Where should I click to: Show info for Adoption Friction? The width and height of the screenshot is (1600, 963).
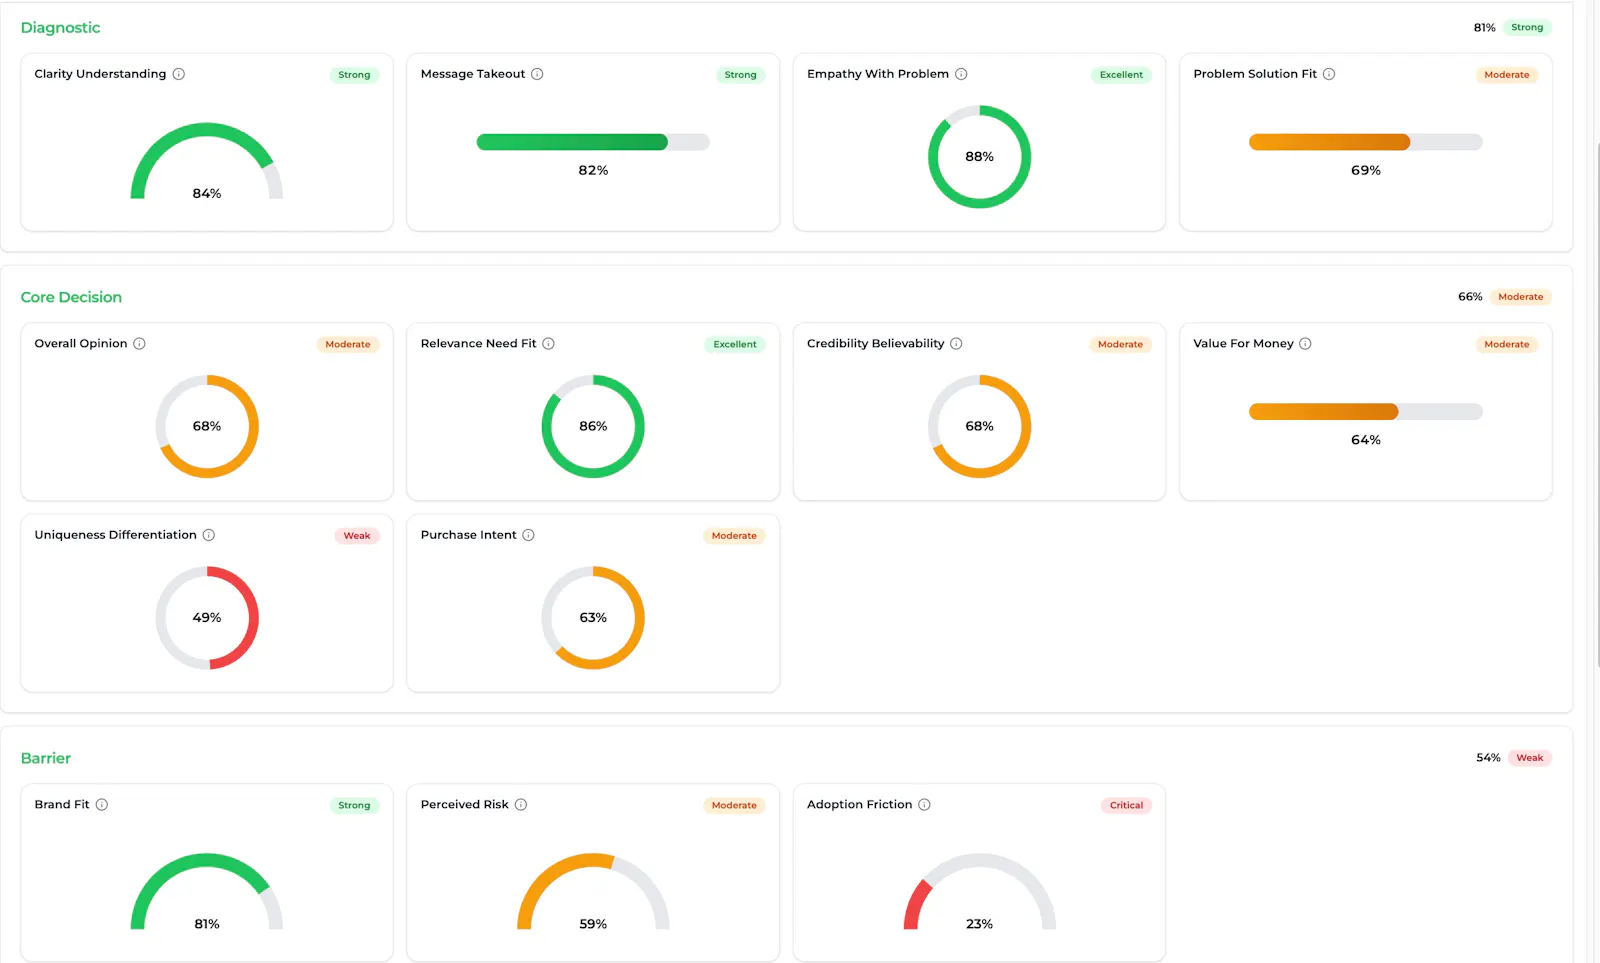[x=925, y=805]
